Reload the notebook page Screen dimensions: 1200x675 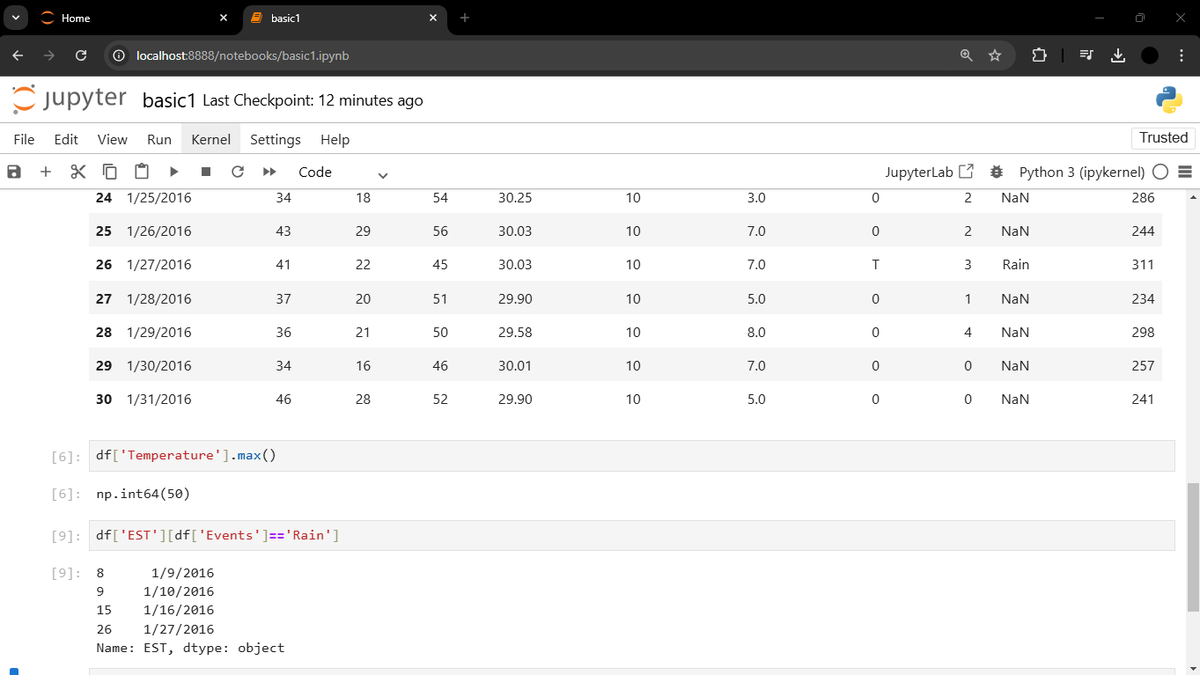[81, 56]
